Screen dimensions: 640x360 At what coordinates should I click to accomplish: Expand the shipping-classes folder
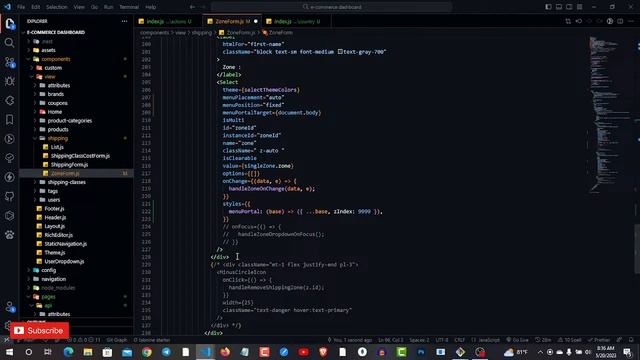coord(67,182)
